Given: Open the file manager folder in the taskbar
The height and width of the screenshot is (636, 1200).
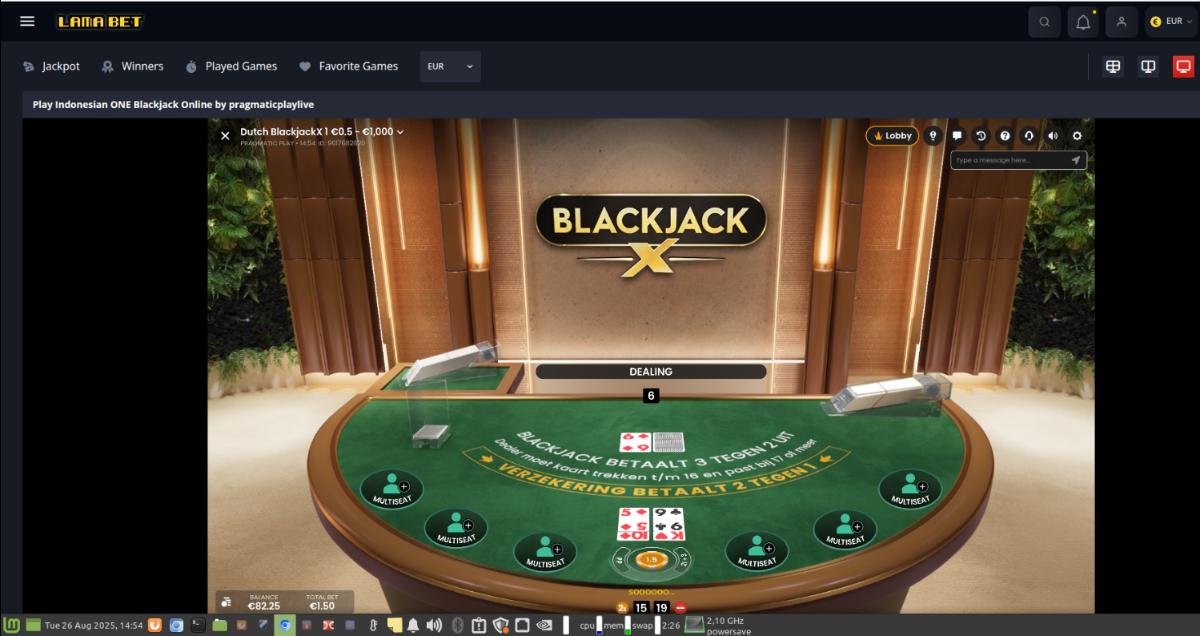Looking at the screenshot, I should pos(219,625).
